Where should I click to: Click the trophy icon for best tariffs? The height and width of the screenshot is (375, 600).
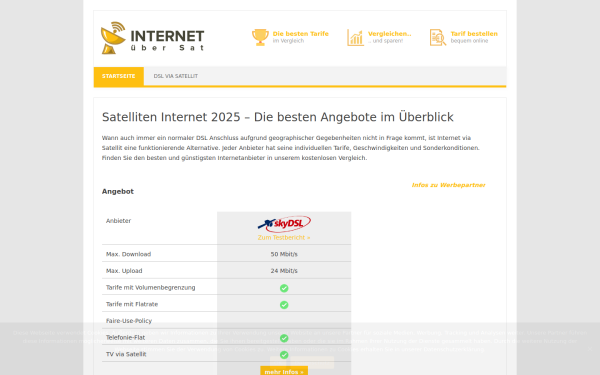pyautogui.click(x=260, y=37)
